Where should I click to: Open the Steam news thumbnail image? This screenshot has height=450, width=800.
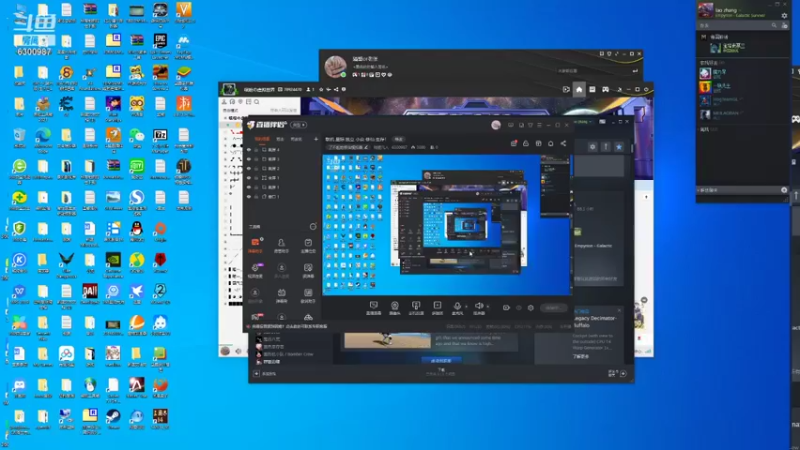[386, 341]
